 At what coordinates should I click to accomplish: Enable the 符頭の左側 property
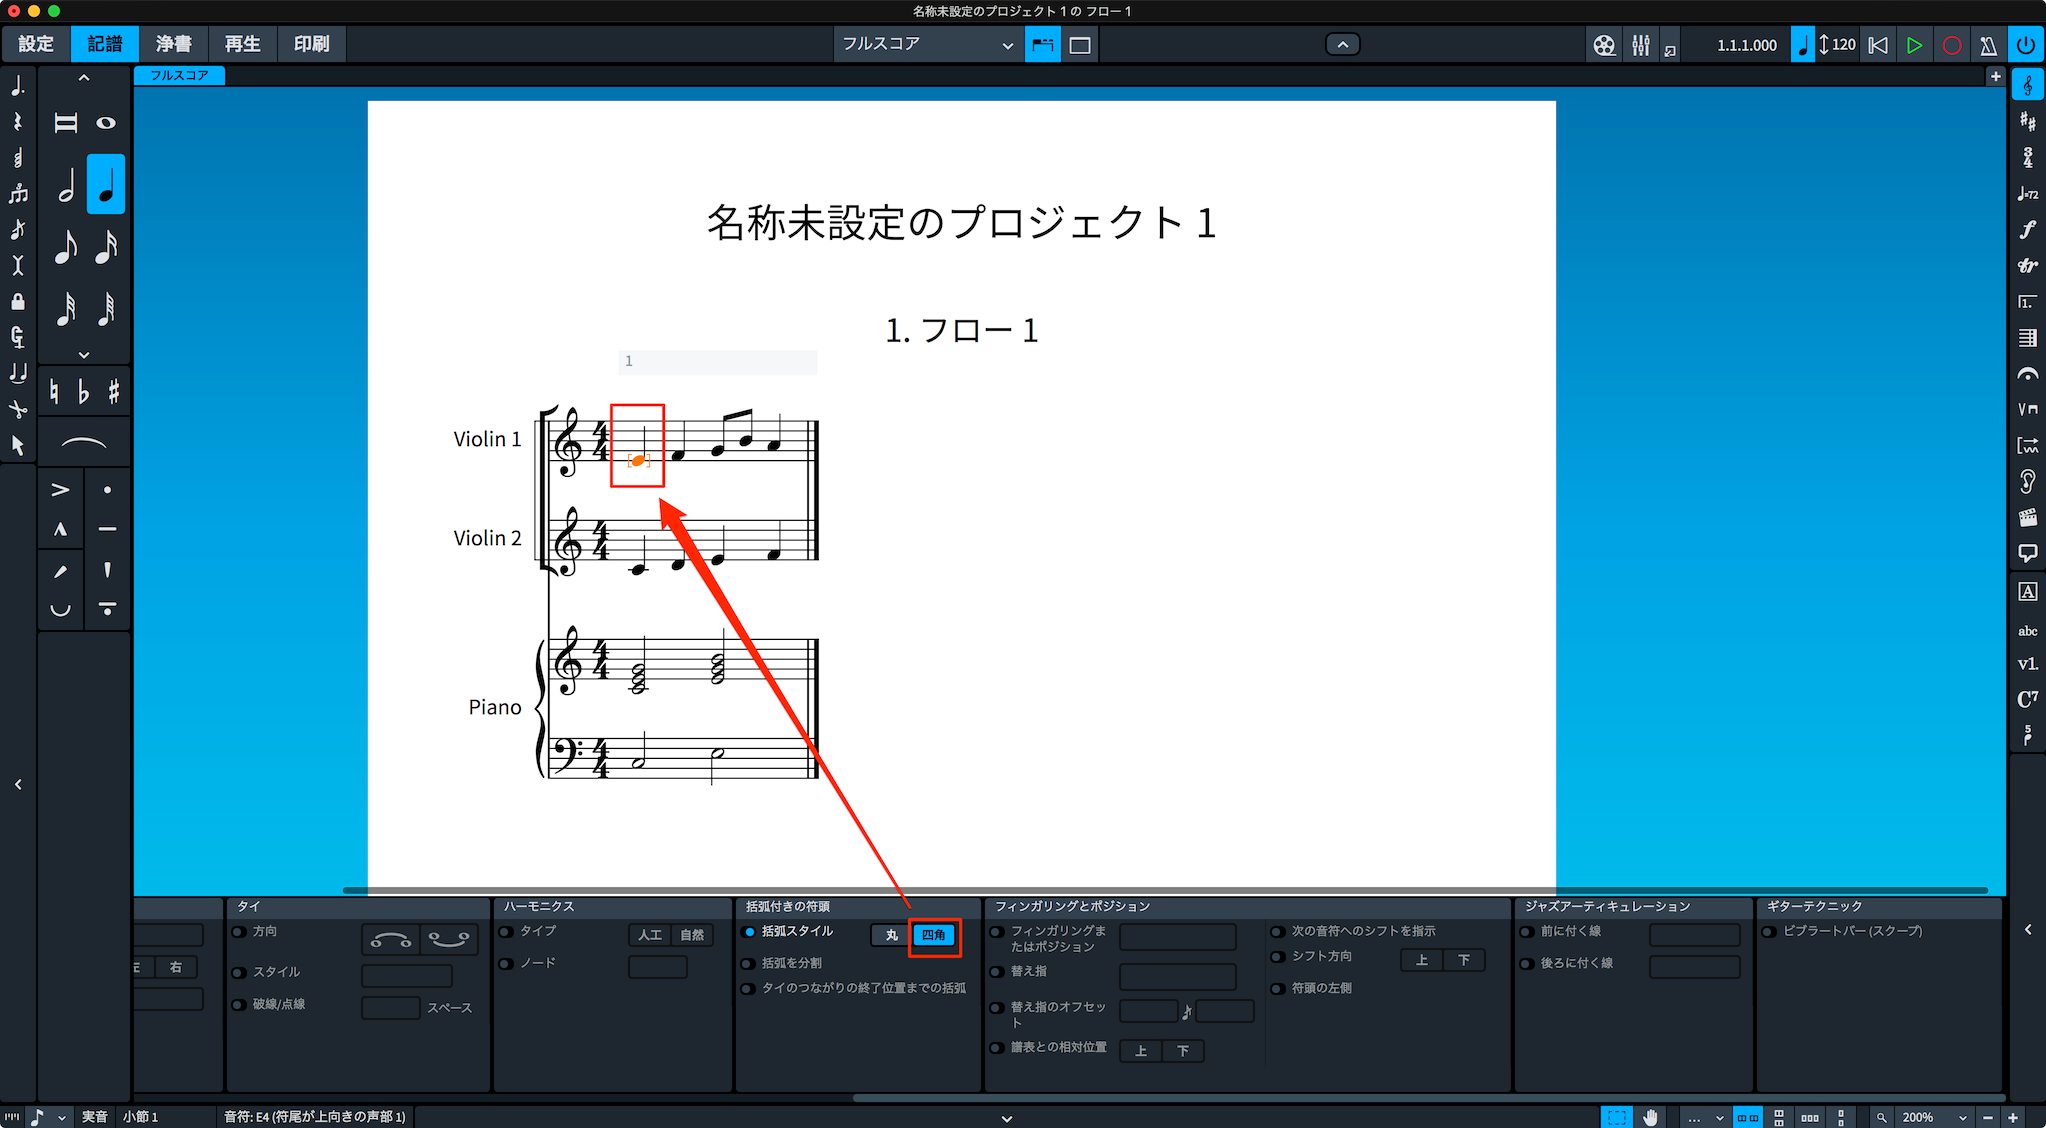point(1277,988)
